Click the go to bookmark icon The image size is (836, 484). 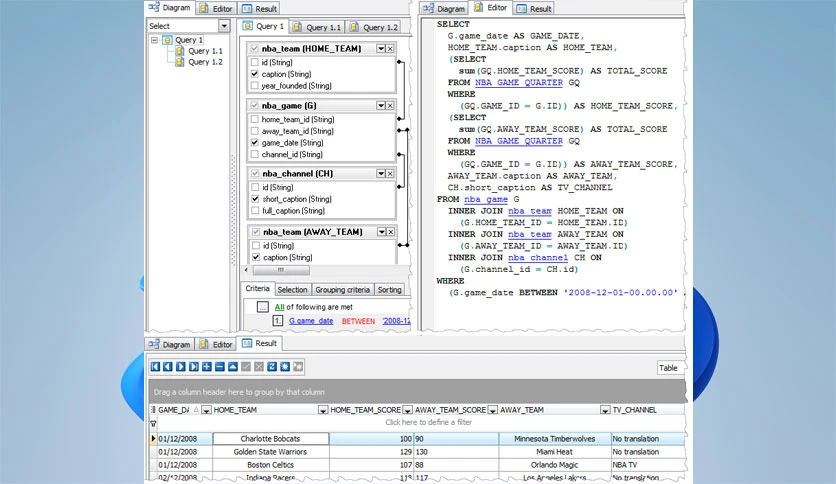tap(298, 367)
